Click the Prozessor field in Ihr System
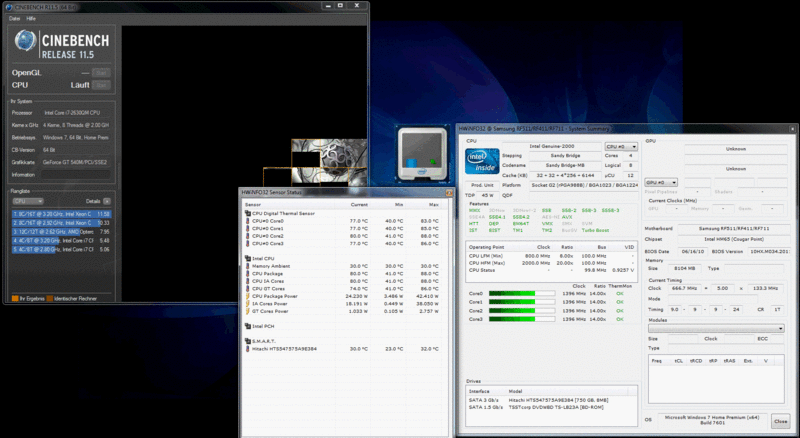Viewport: 800px width, 438px height. pos(76,113)
